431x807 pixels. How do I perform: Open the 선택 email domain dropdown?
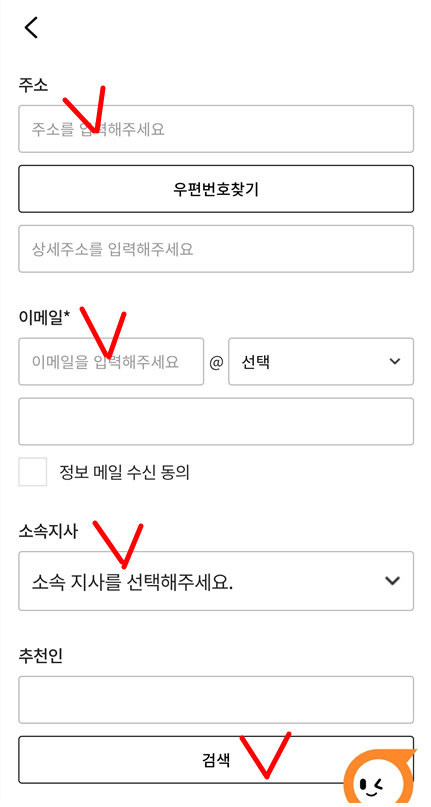tap(321, 361)
